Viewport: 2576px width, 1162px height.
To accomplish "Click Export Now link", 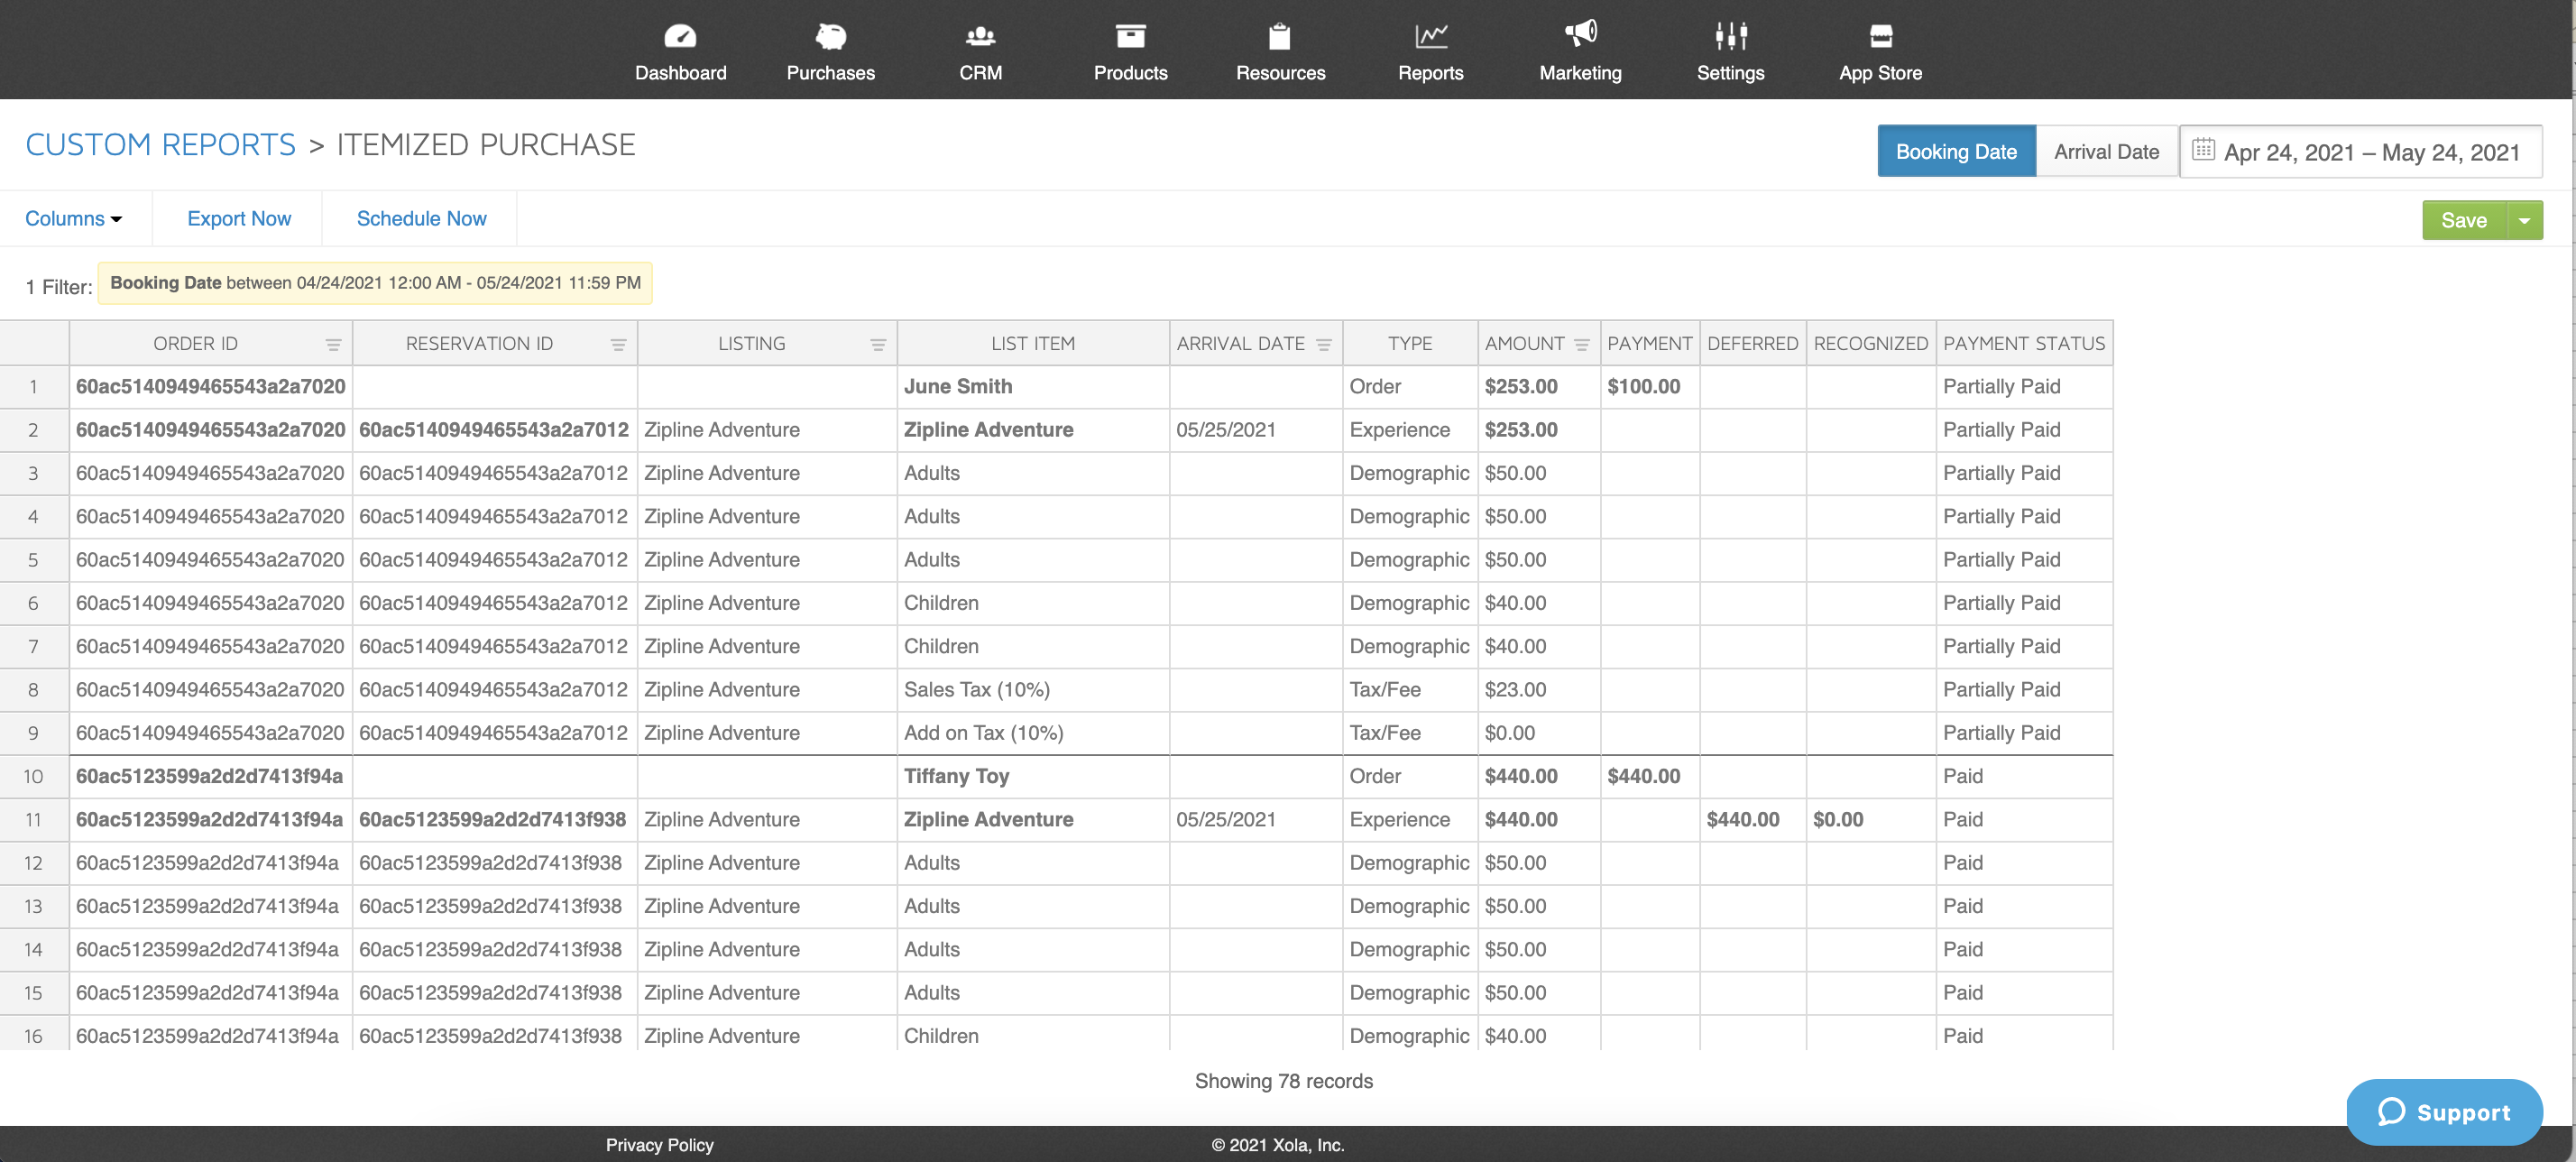I will [x=239, y=218].
